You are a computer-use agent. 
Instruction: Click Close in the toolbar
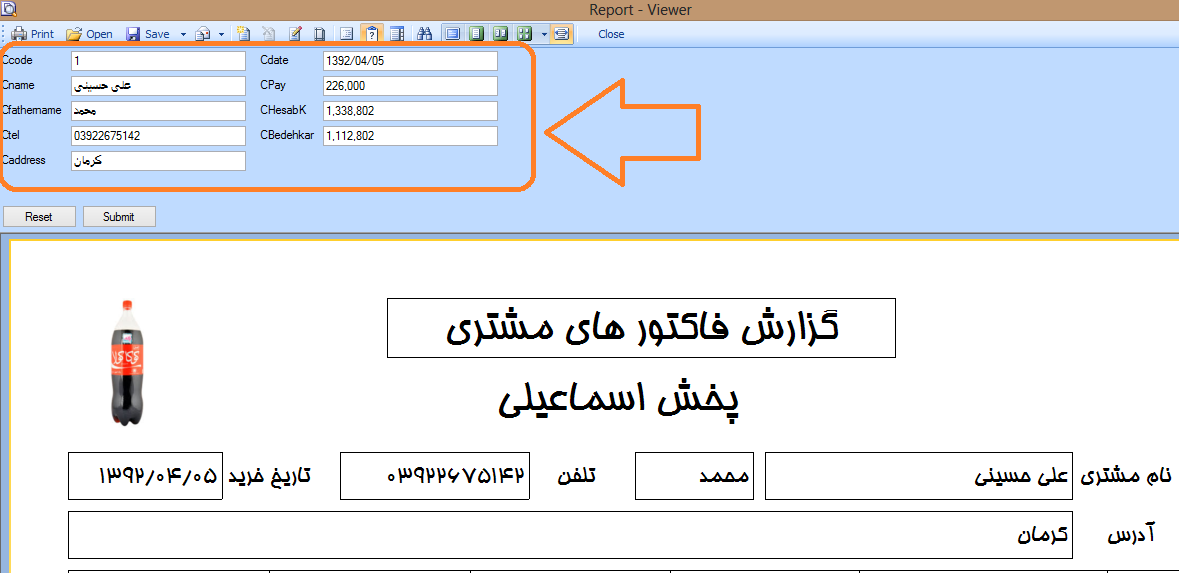(611, 34)
